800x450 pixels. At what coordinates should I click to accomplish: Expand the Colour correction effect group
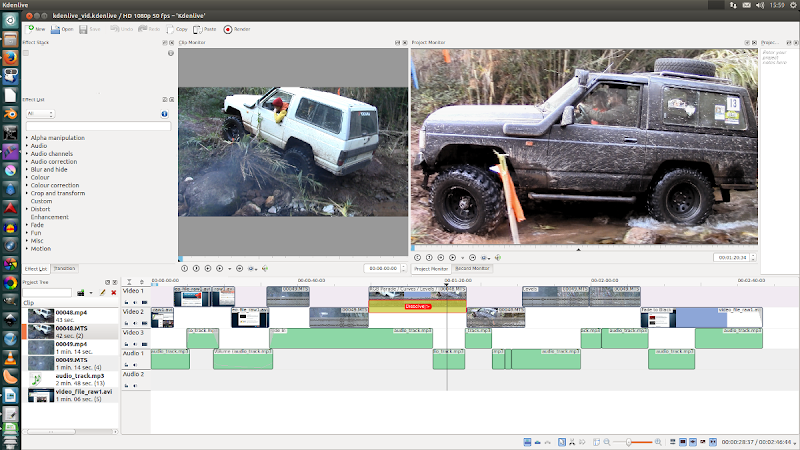[54, 185]
